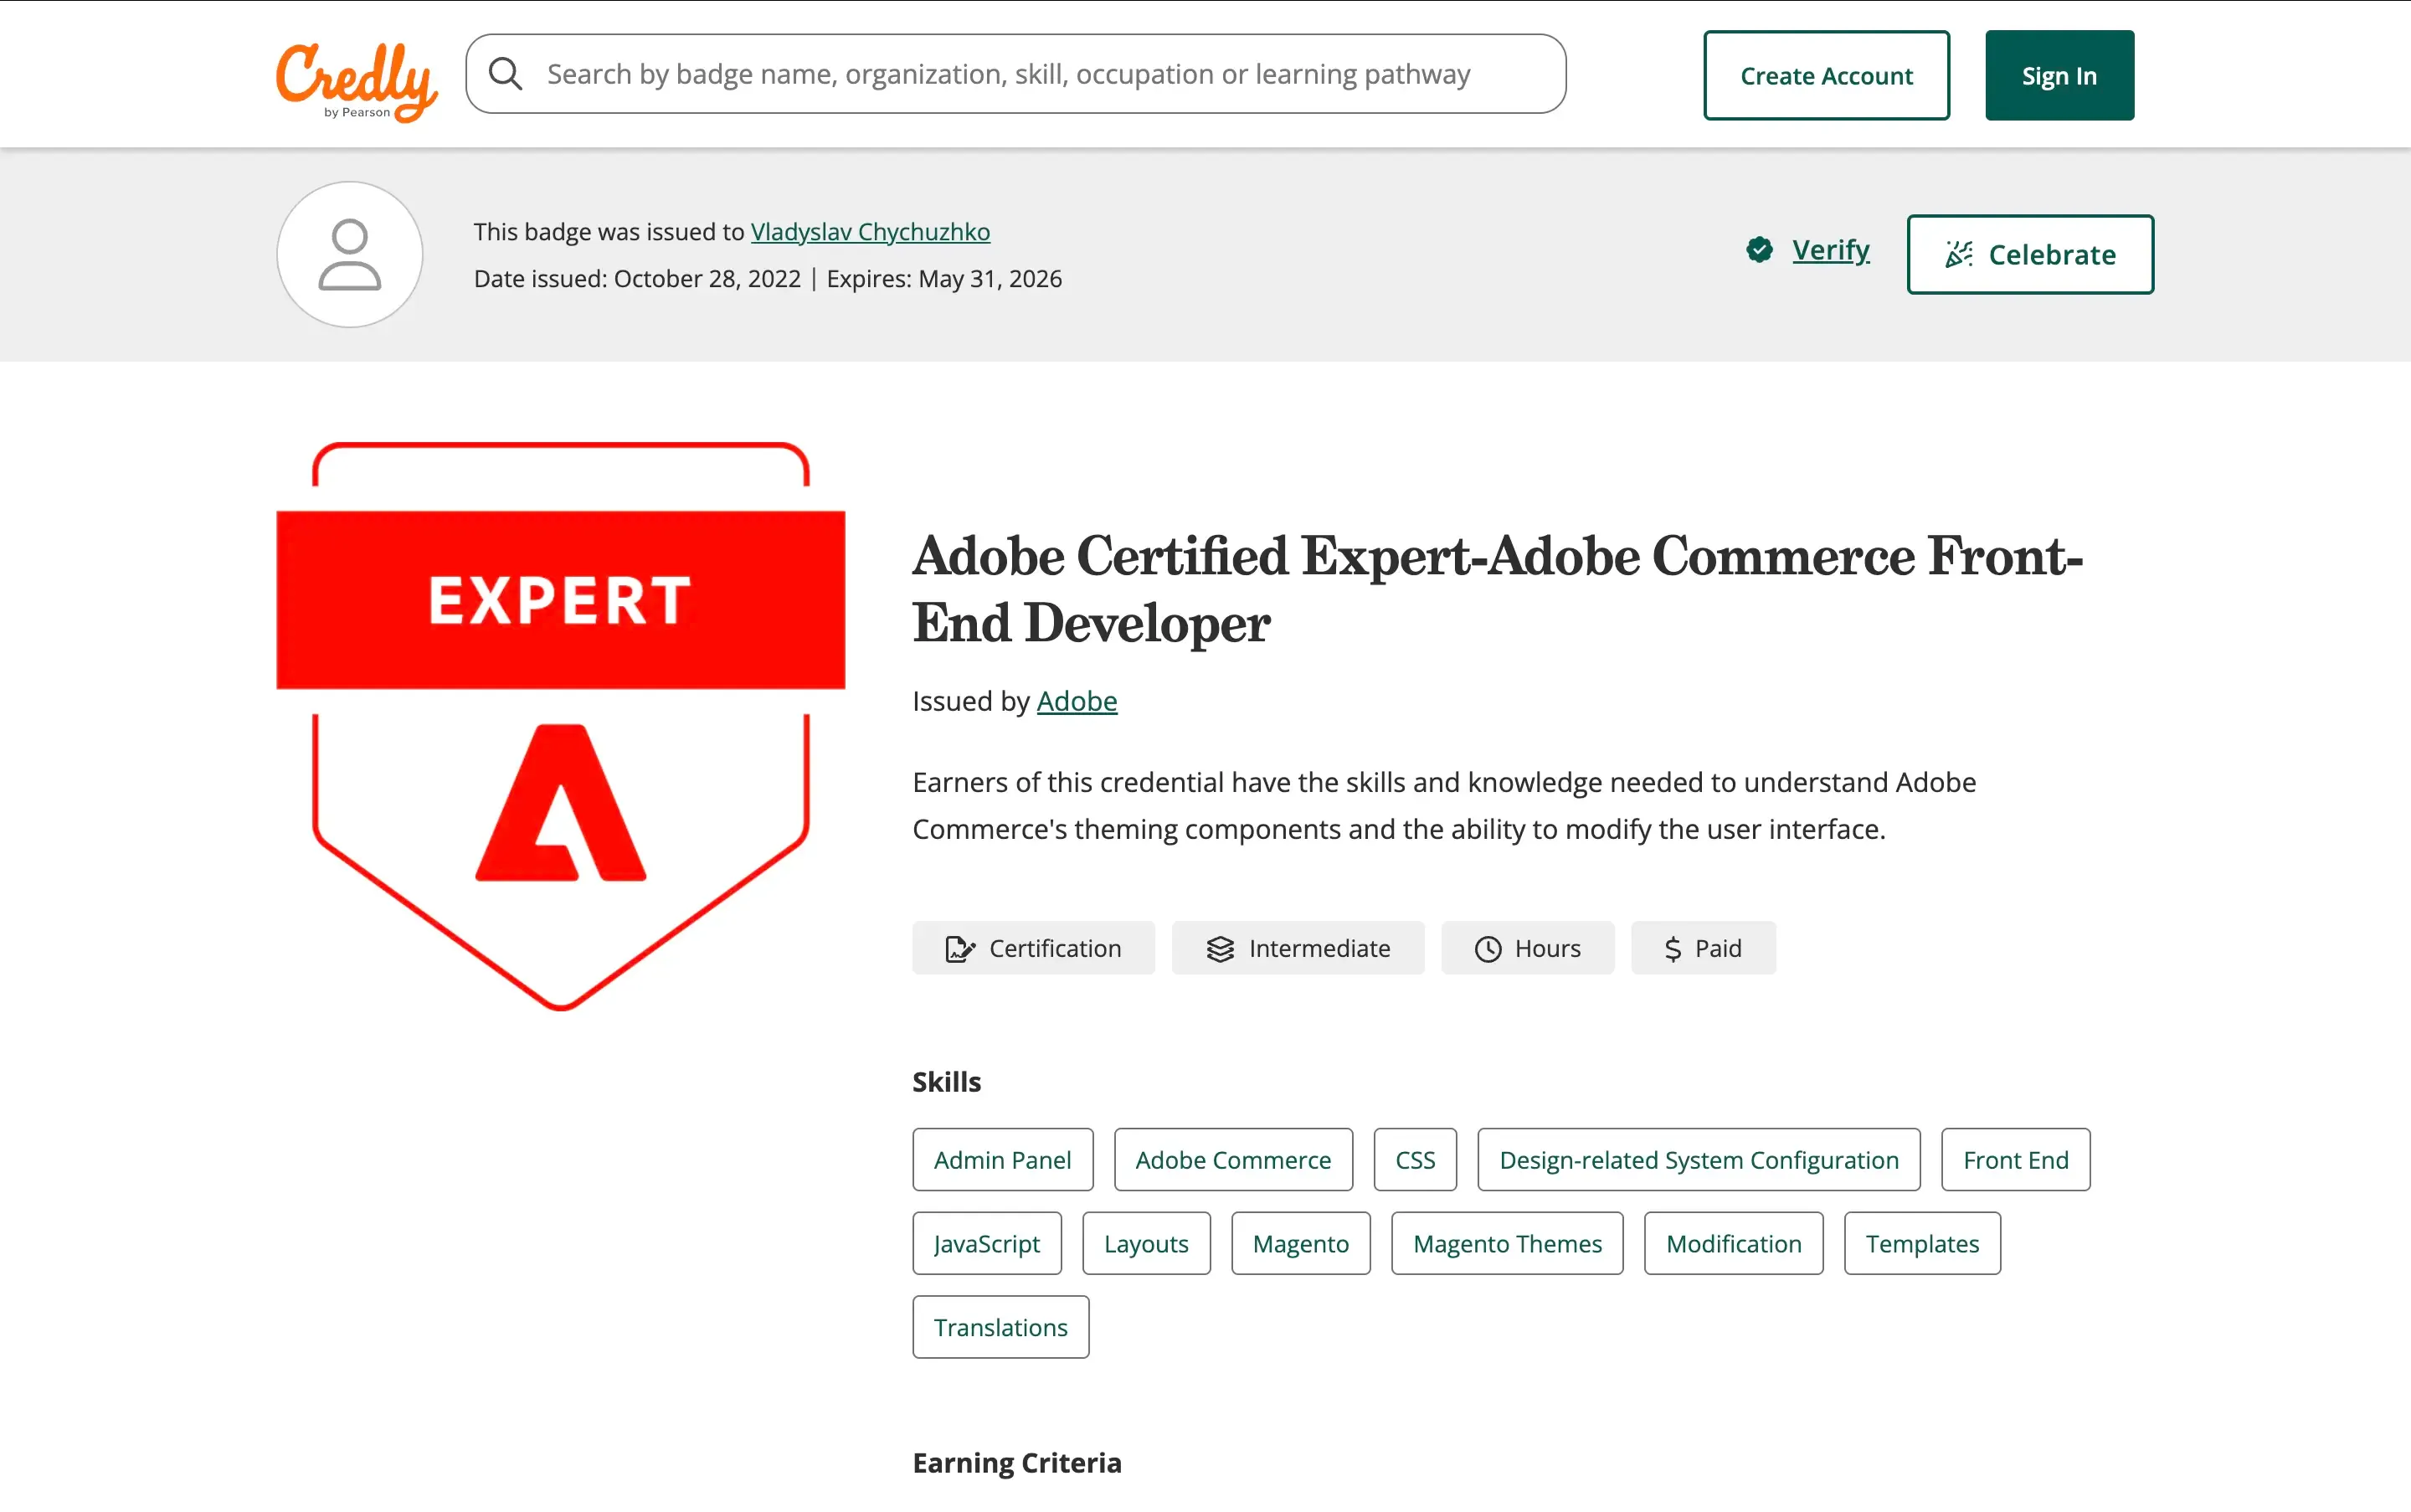Click the dollar icon on Paid tag
Viewport: 2411px width, 1512px height.
[x=1671, y=947]
